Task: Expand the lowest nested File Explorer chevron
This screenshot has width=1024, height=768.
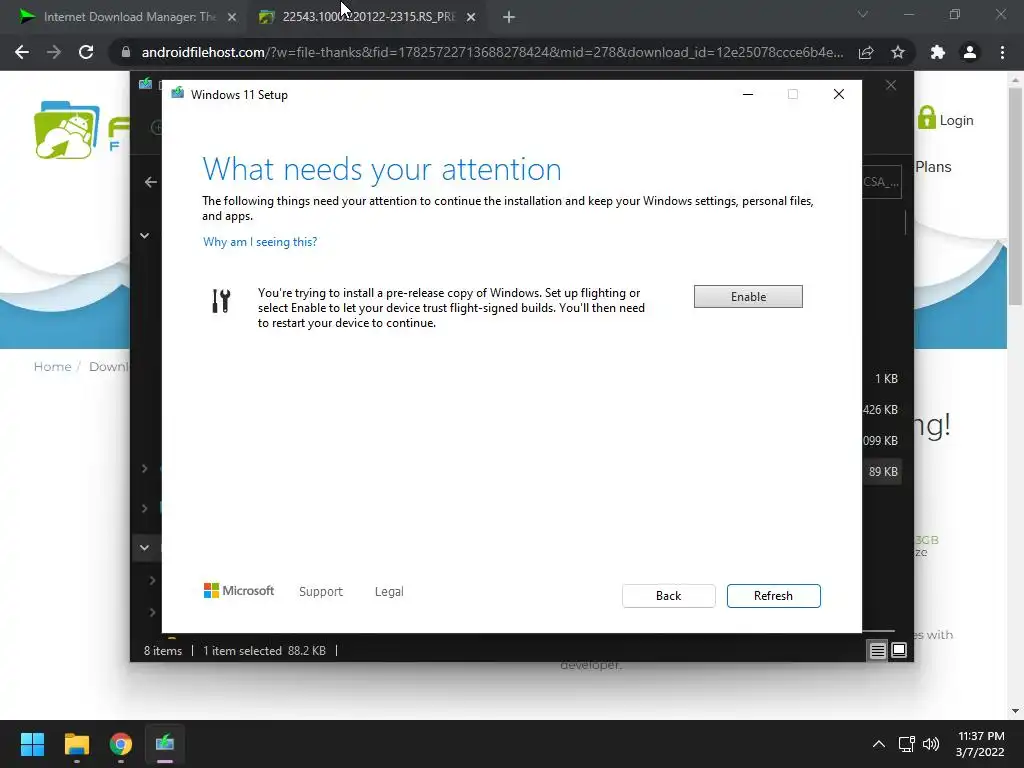Action: pyautogui.click(x=152, y=612)
